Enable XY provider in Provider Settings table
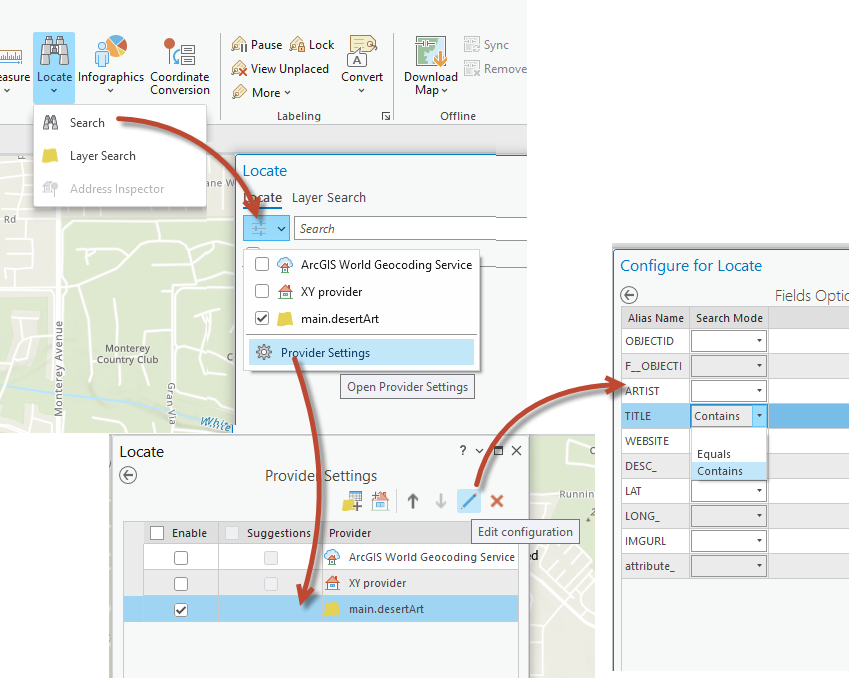 click(181, 584)
